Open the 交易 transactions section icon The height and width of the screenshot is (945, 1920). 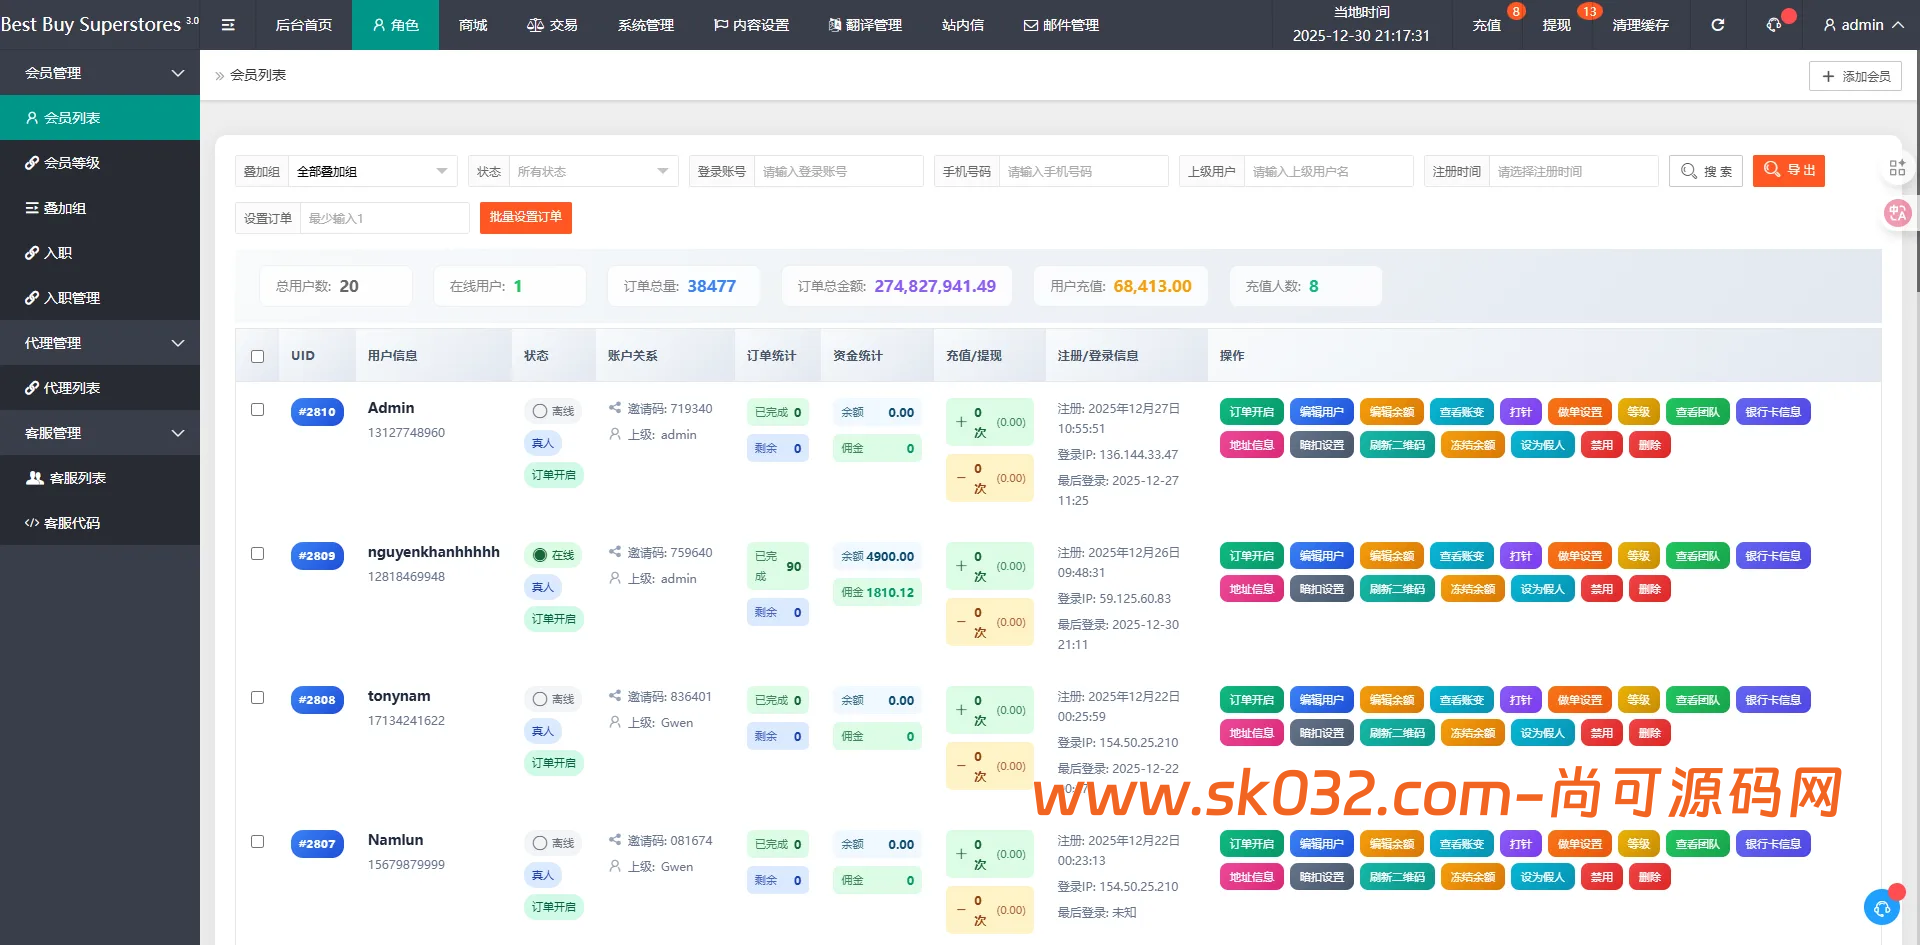pos(534,24)
